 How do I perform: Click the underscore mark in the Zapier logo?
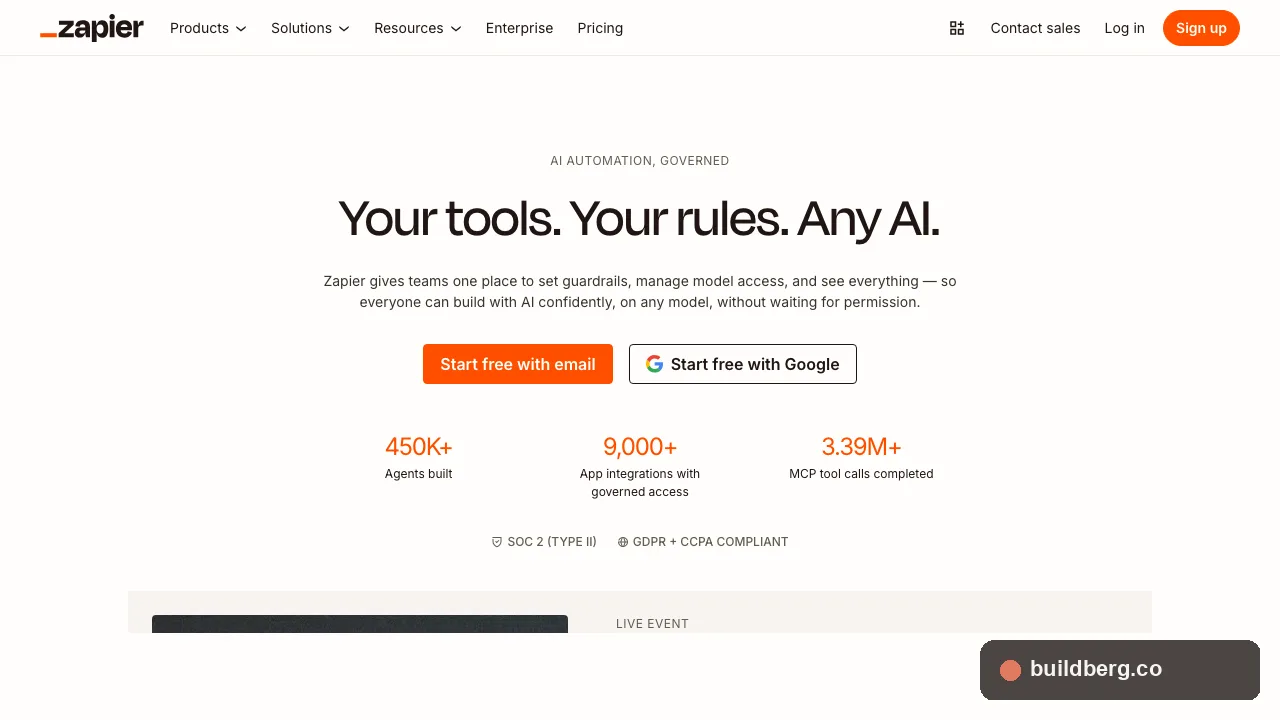[47, 33]
